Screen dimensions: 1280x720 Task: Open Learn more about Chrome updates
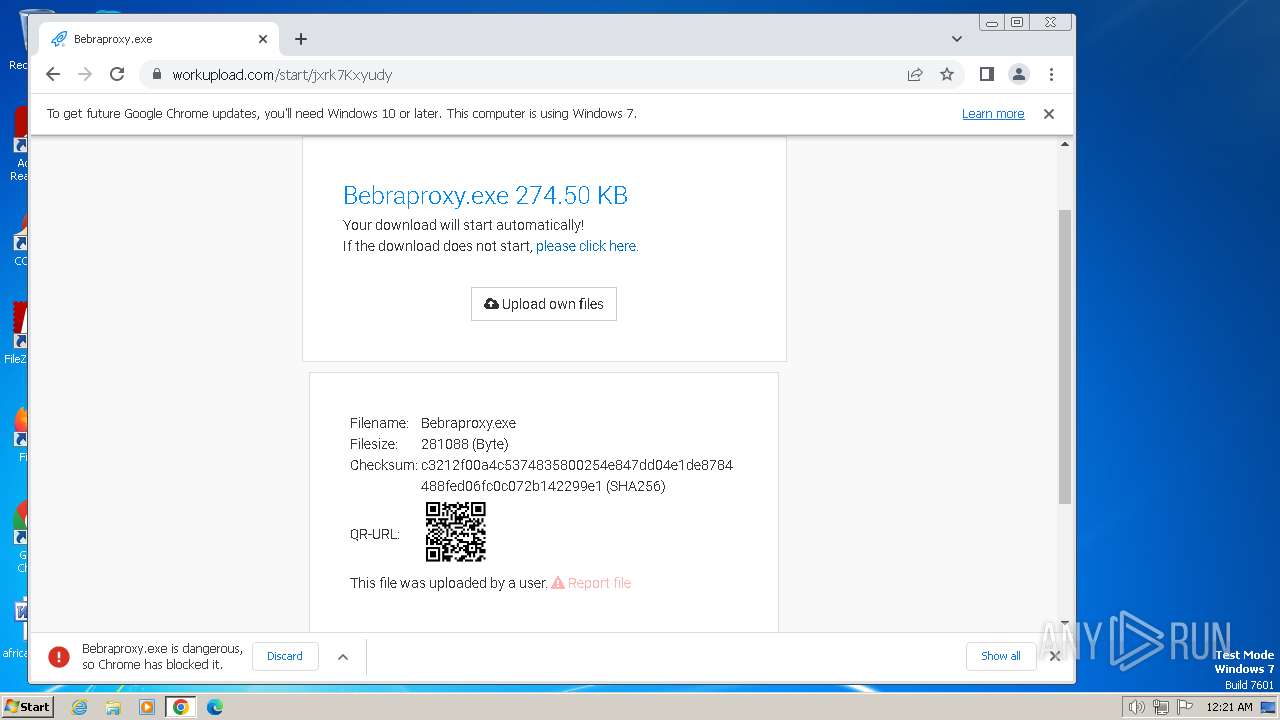(x=993, y=114)
